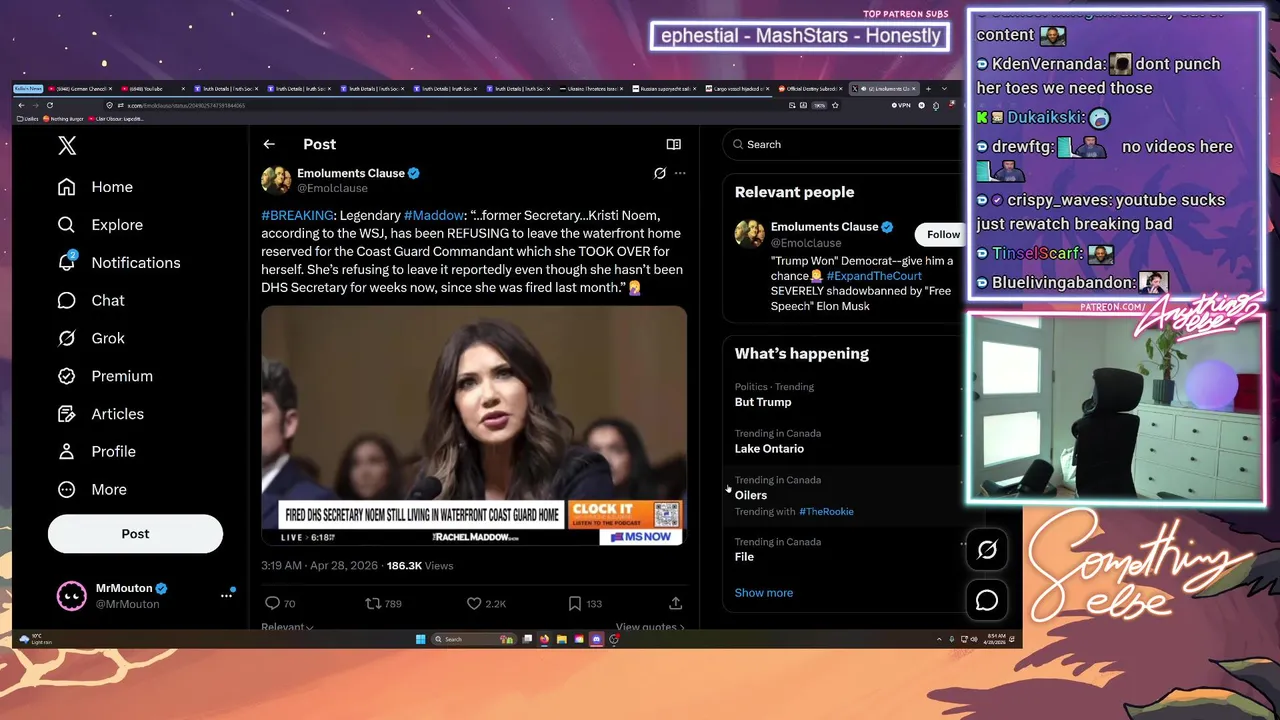Switch to Russian superyacht browser tab

pyautogui.click(x=665, y=89)
